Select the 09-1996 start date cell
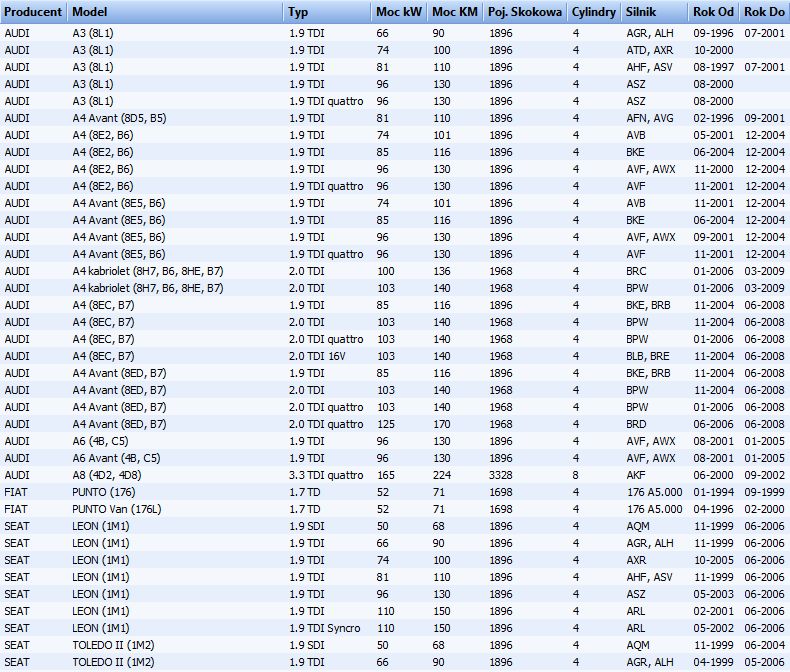790x672 pixels. pyautogui.click(x=713, y=33)
